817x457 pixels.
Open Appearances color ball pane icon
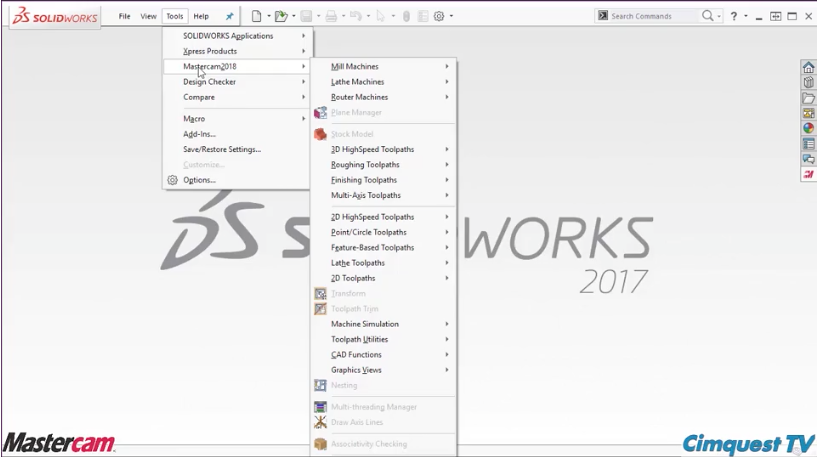click(808, 128)
